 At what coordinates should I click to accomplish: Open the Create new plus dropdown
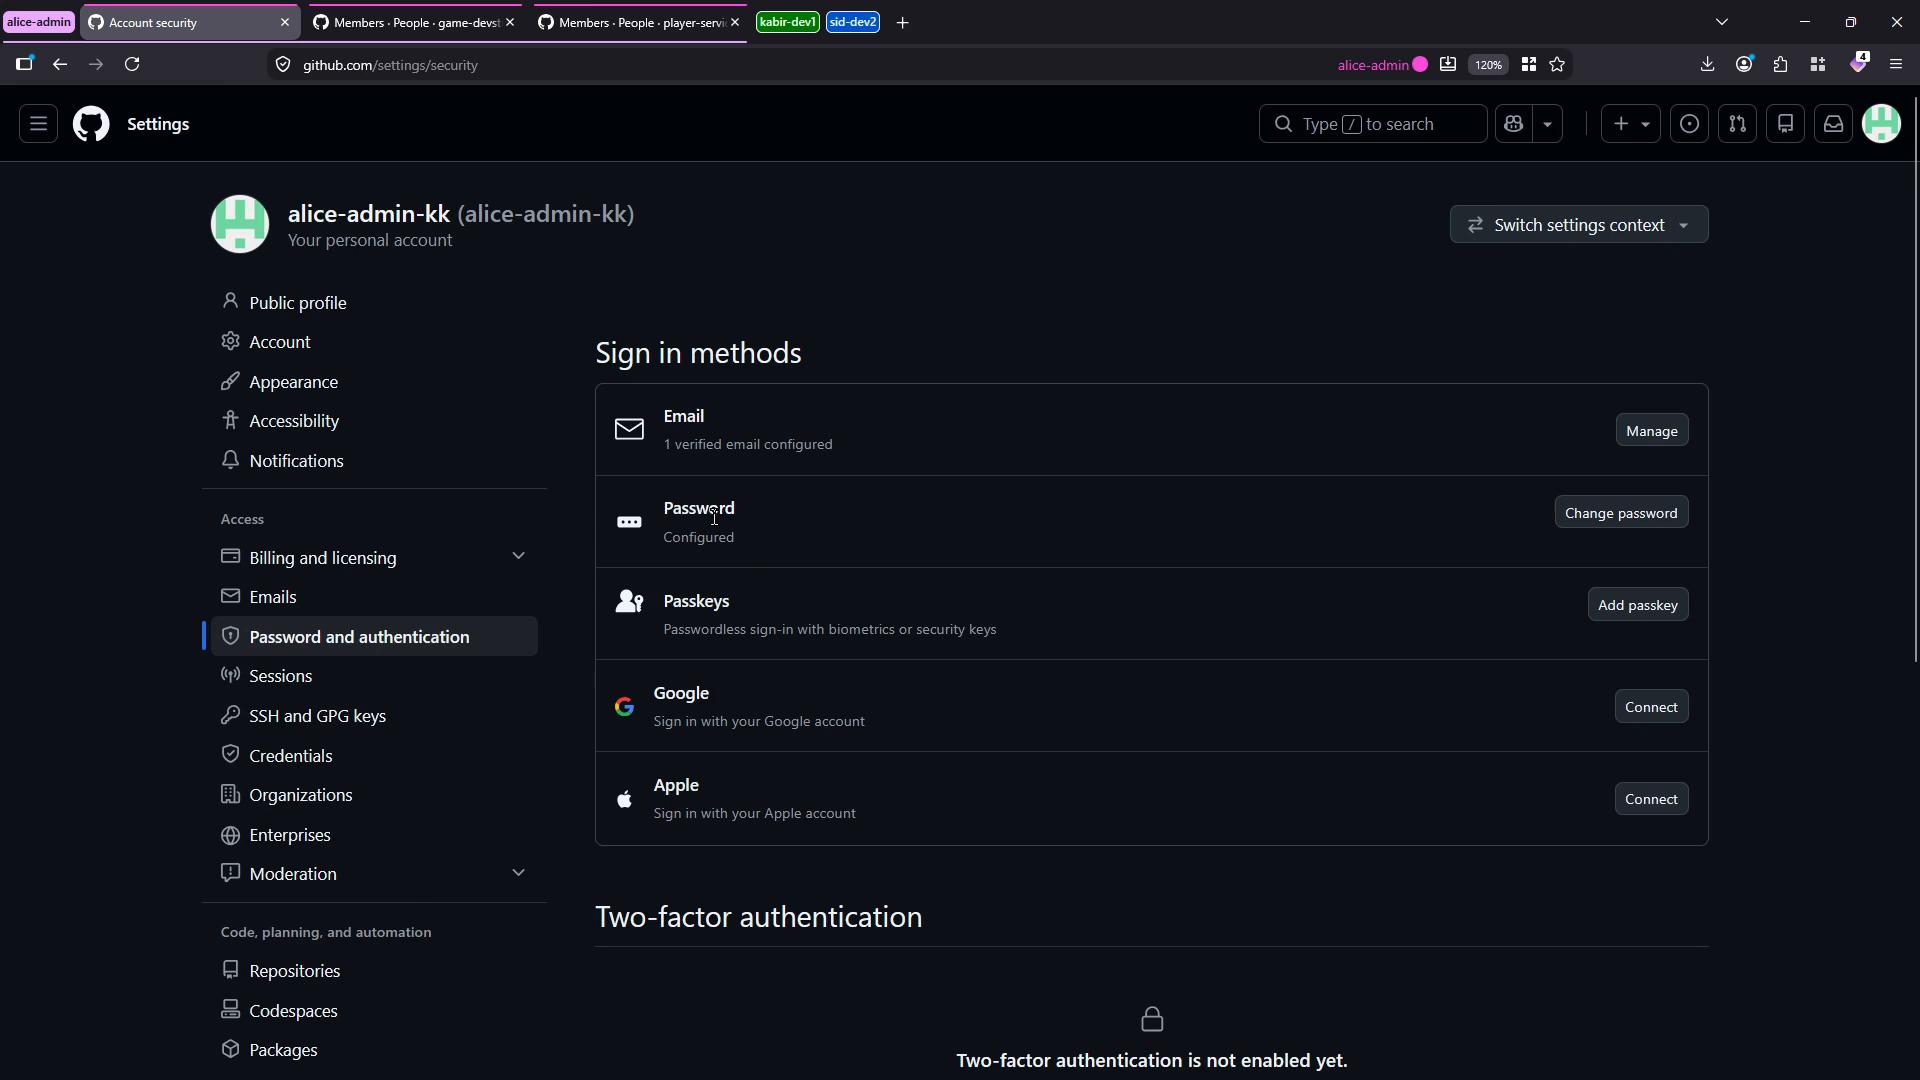click(1631, 124)
